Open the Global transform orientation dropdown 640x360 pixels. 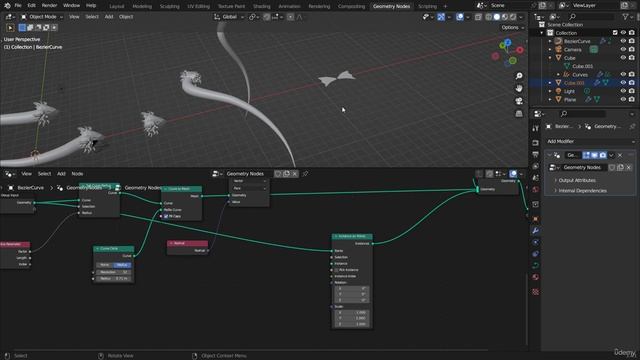click(229, 17)
